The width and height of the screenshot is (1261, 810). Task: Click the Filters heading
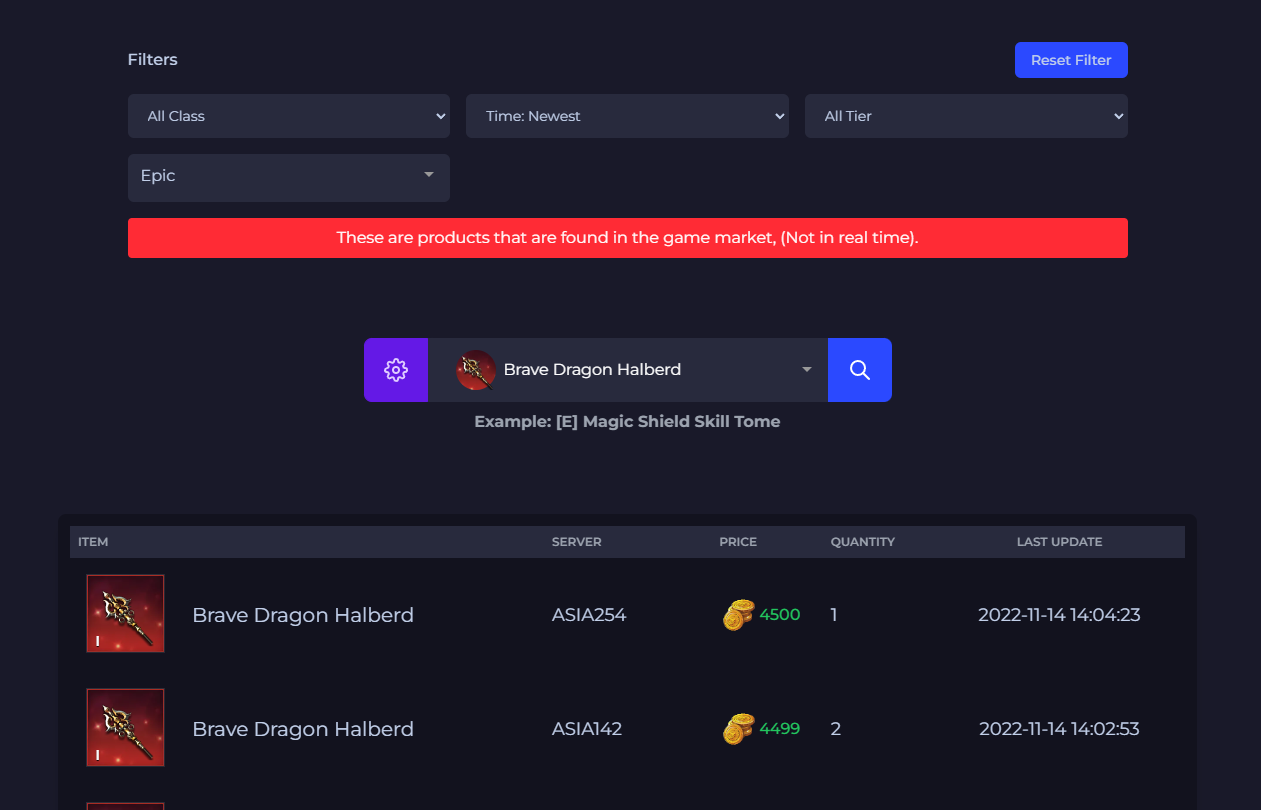[x=153, y=60]
